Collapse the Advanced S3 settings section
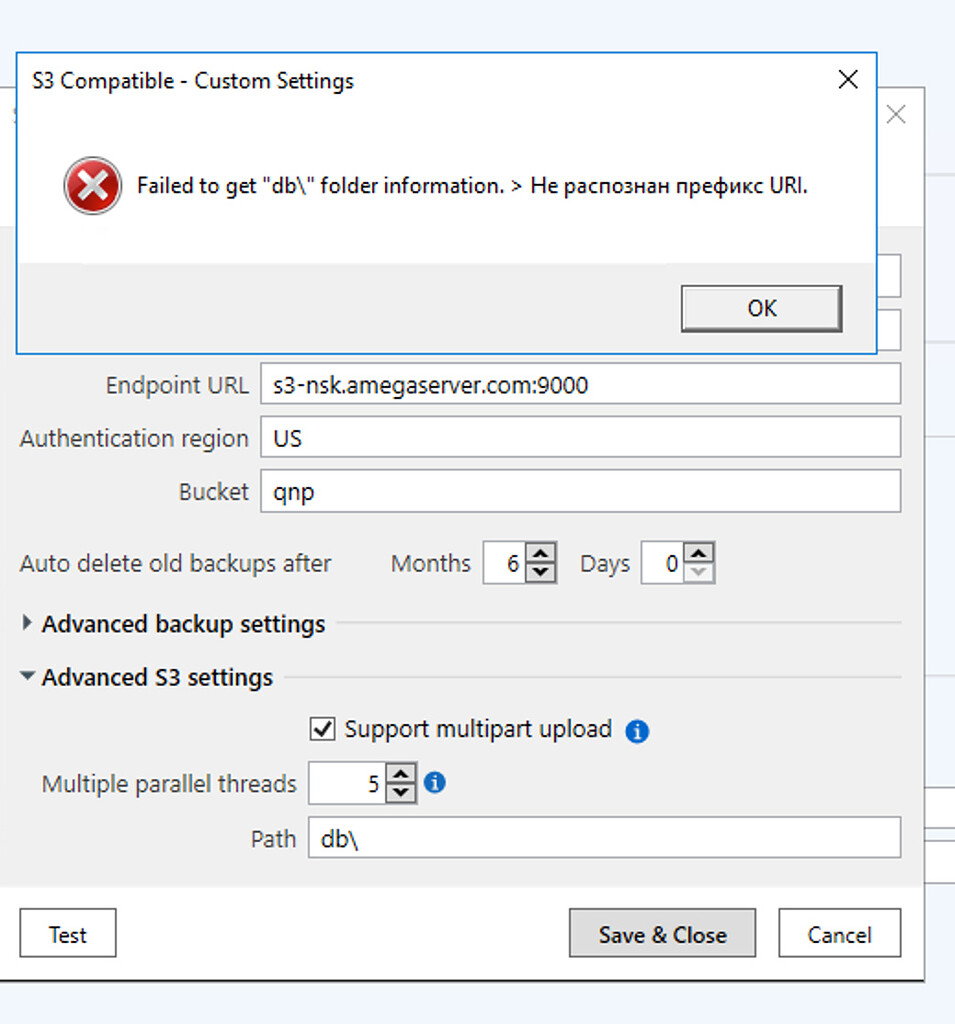Screen dimensions: 955x1024 point(27,677)
